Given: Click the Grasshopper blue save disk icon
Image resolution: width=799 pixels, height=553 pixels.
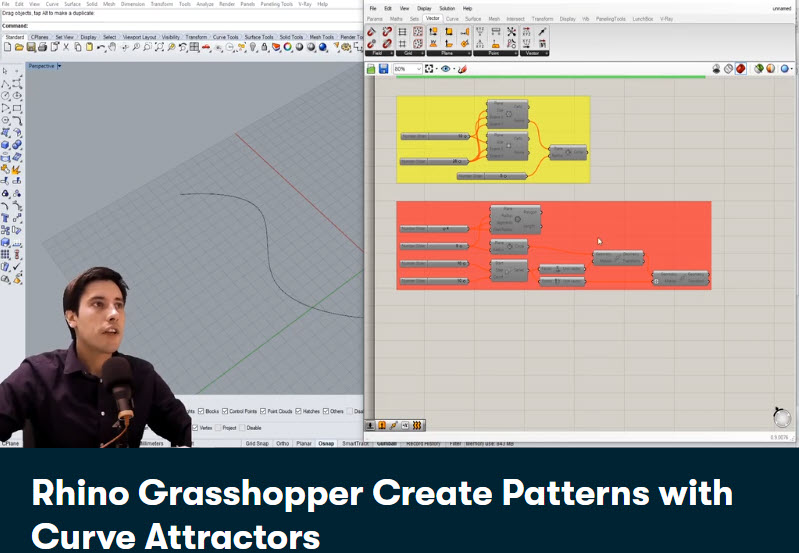Looking at the screenshot, I should [x=383, y=69].
